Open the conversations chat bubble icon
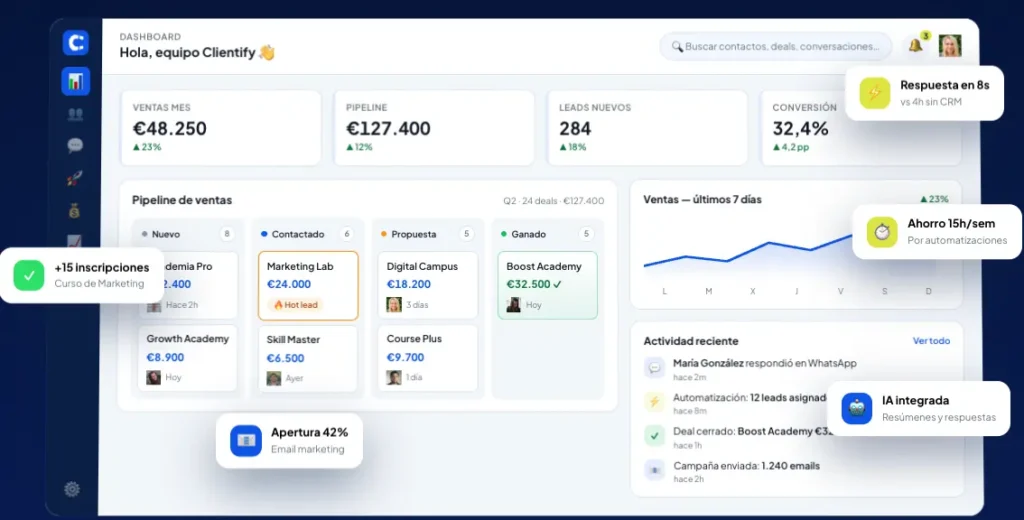The height and width of the screenshot is (520, 1024). point(75,145)
